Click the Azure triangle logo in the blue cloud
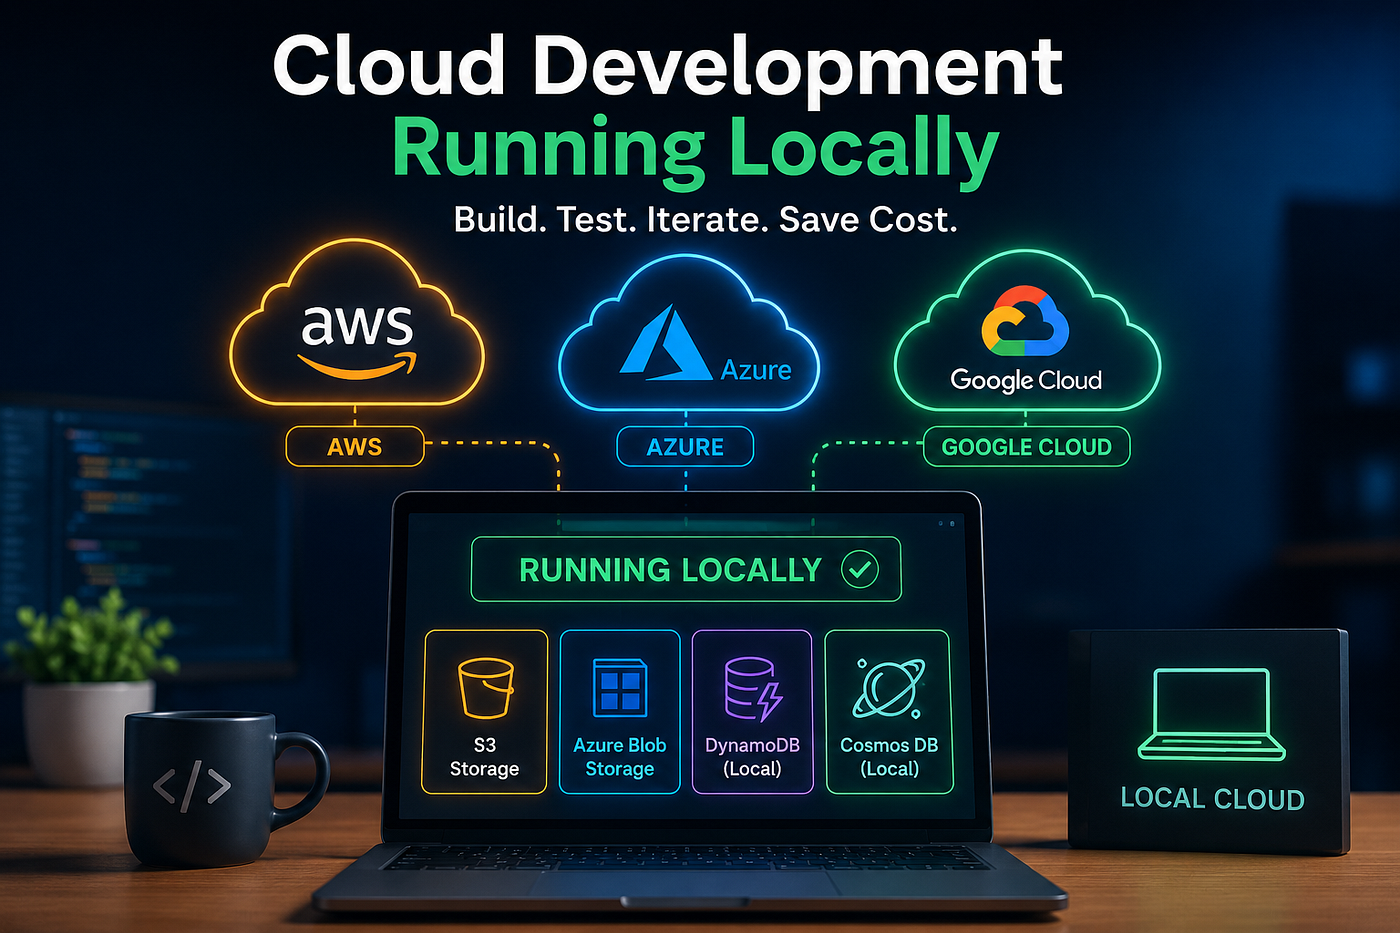This screenshot has height=933, width=1400. pos(666,343)
